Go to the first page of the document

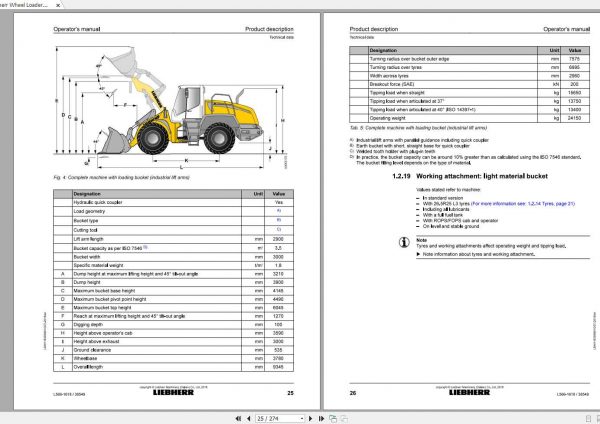tap(238, 419)
